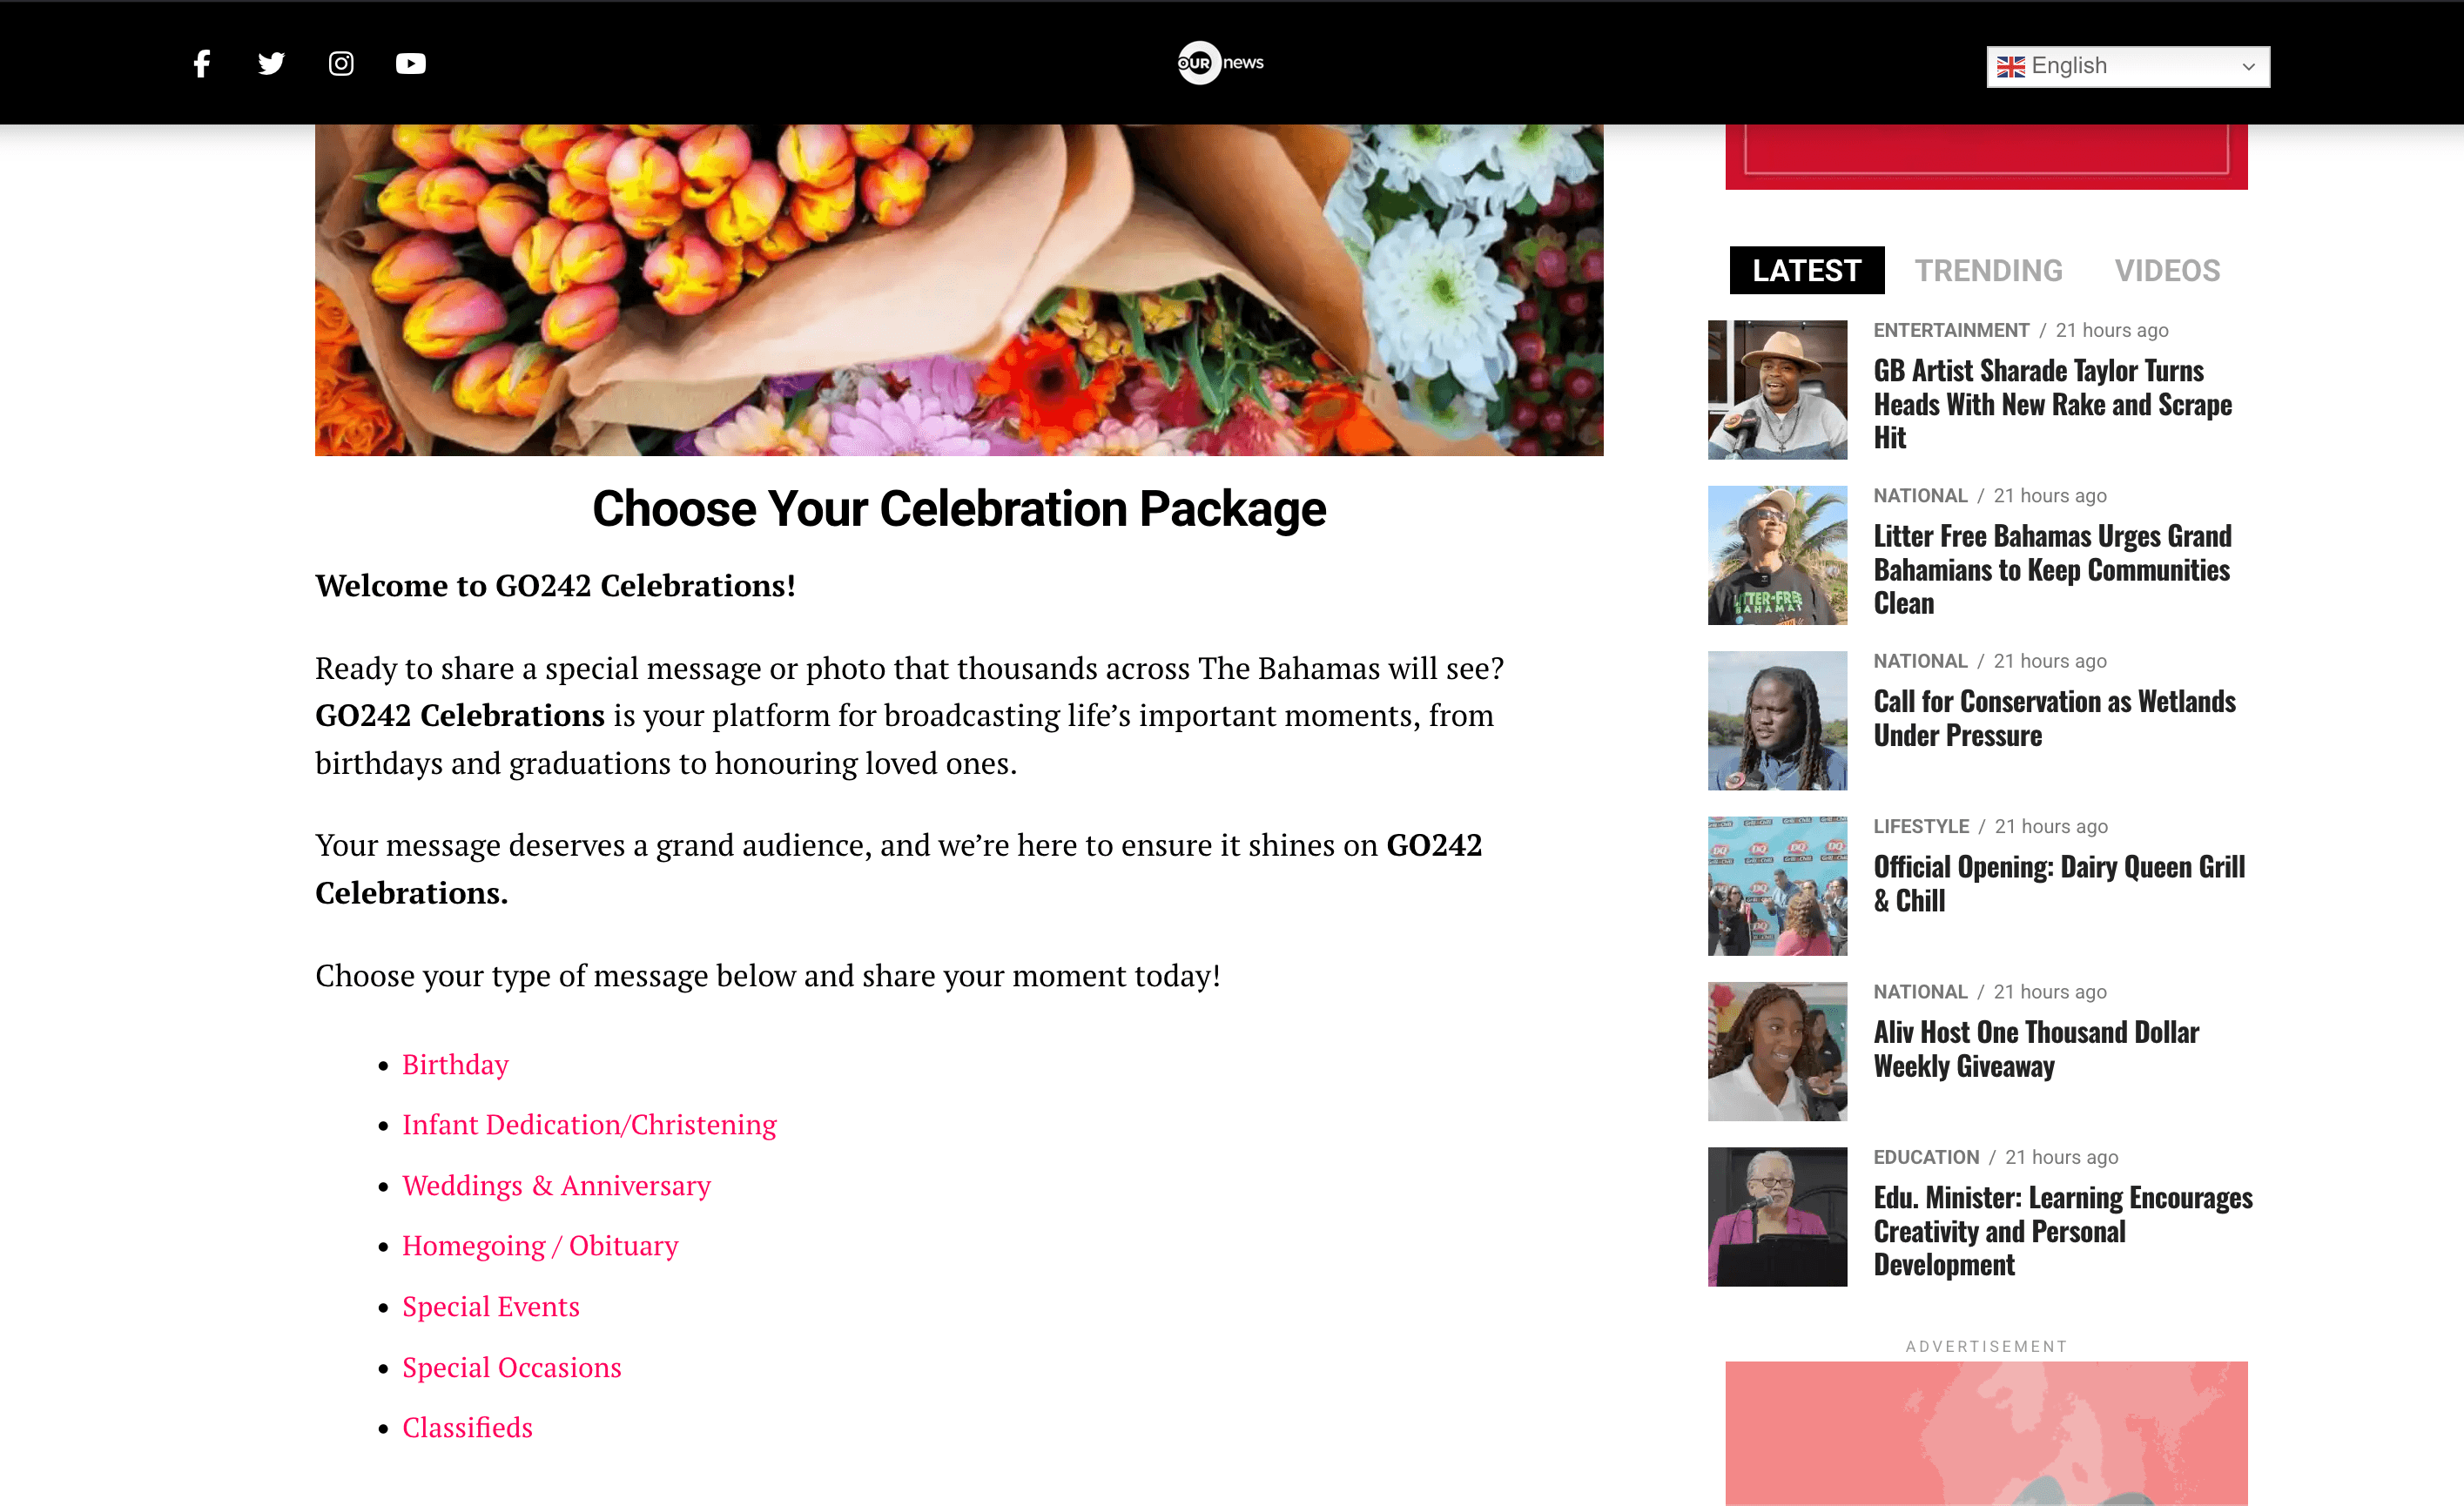Screen dimensions: 2464x1506
Task: Open the Facebook social icon
Action: click(202, 64)
